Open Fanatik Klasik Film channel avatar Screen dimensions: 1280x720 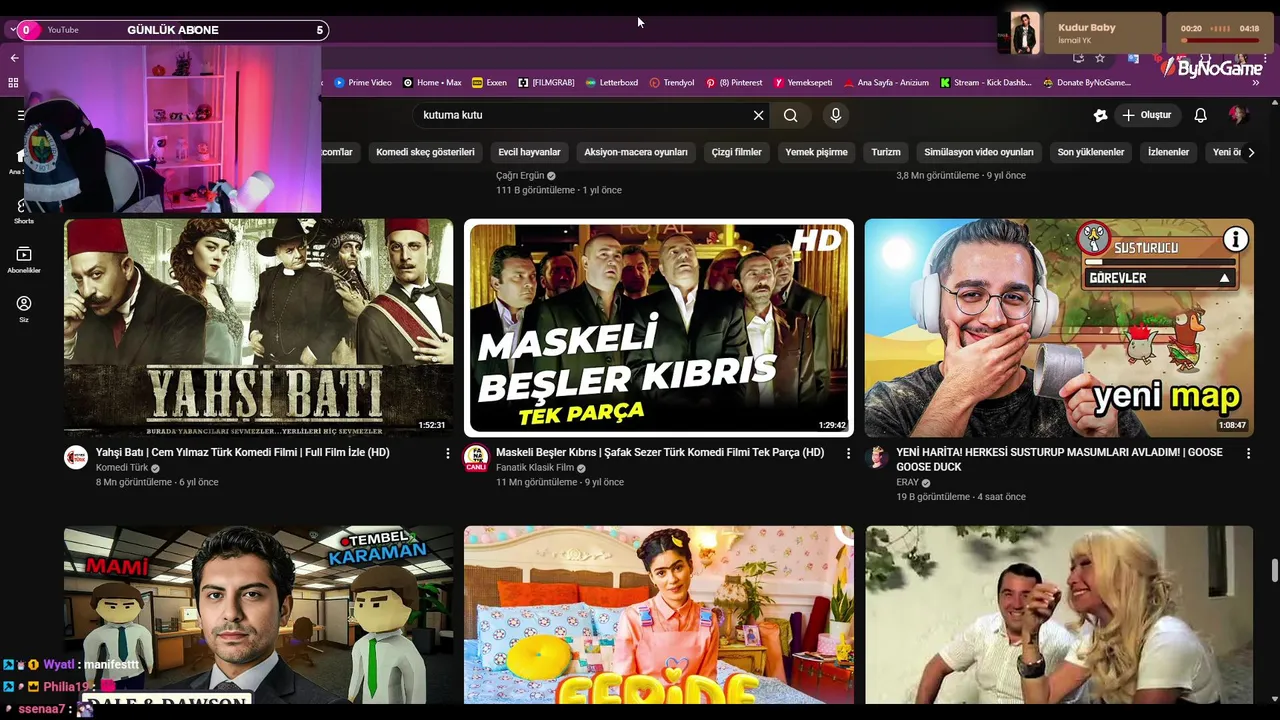(x=476, y=458)
